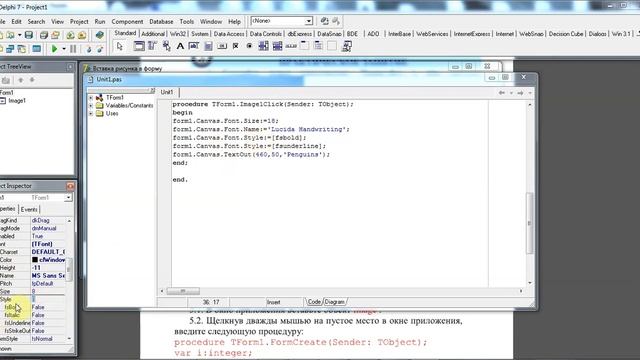Close the Object Inspector panel
The image size is (640, 360).
click(70, 186)
